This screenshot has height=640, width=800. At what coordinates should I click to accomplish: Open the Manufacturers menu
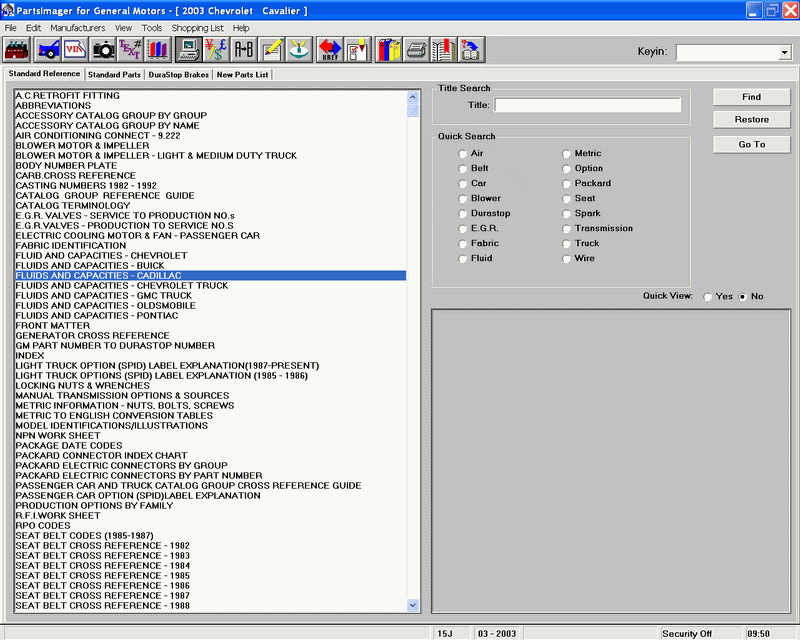click(78, 28)
